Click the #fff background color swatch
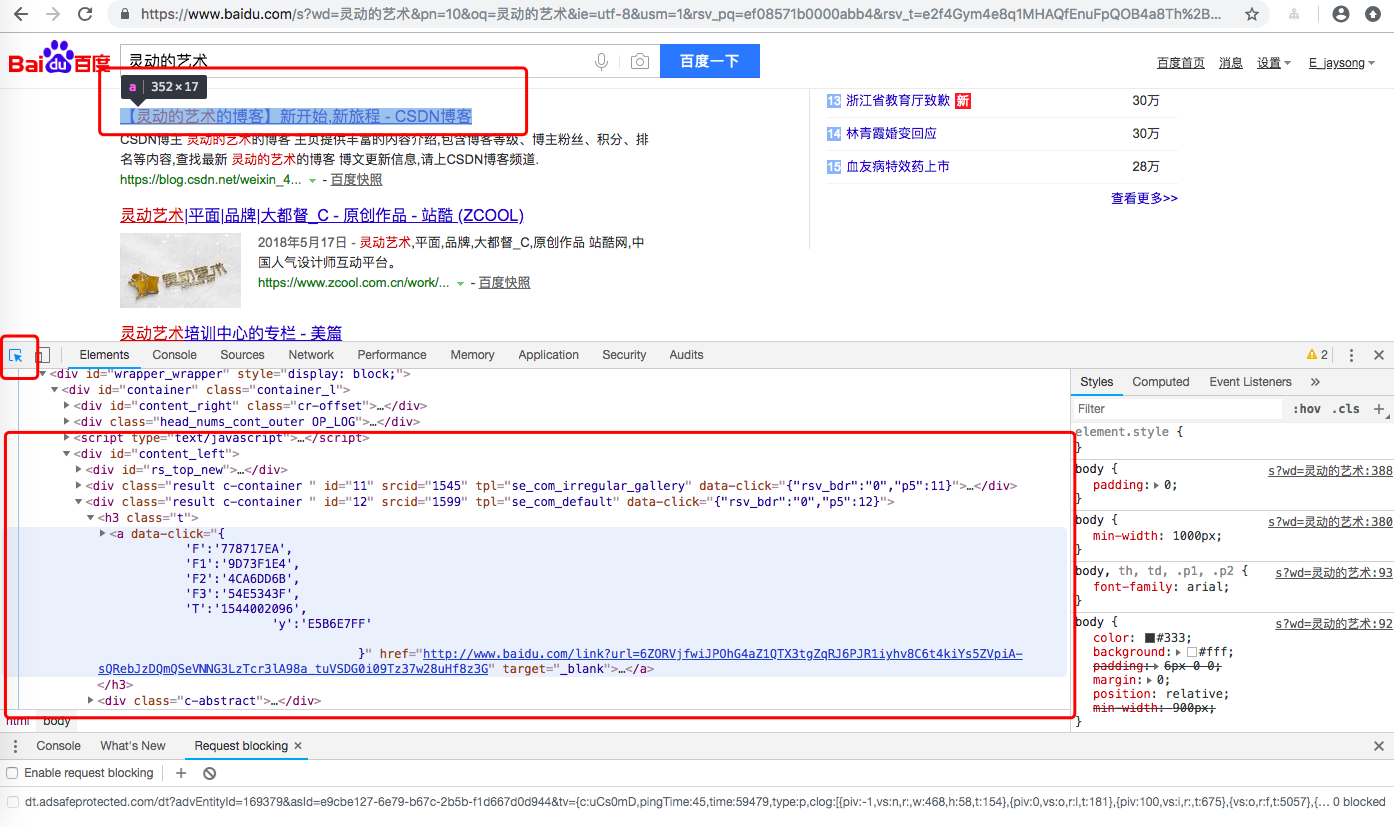 pos(1192,652)
